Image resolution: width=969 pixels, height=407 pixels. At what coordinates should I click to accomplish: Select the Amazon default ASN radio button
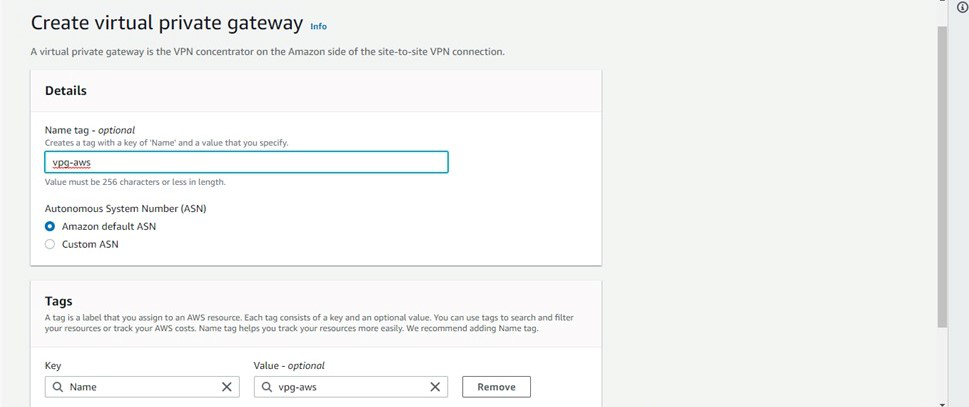pos(50,226)
